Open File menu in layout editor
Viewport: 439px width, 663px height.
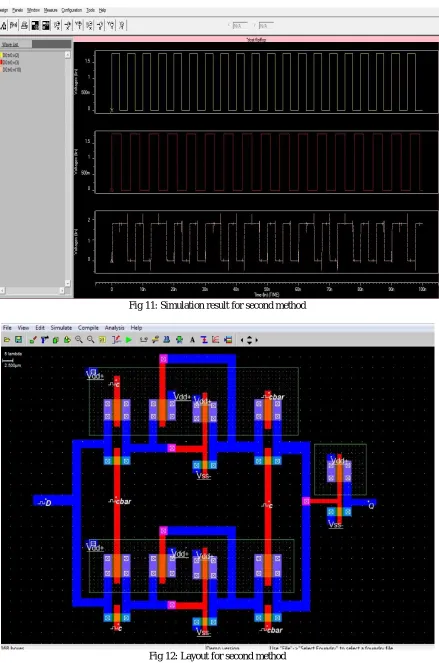[x=7, y=328]
